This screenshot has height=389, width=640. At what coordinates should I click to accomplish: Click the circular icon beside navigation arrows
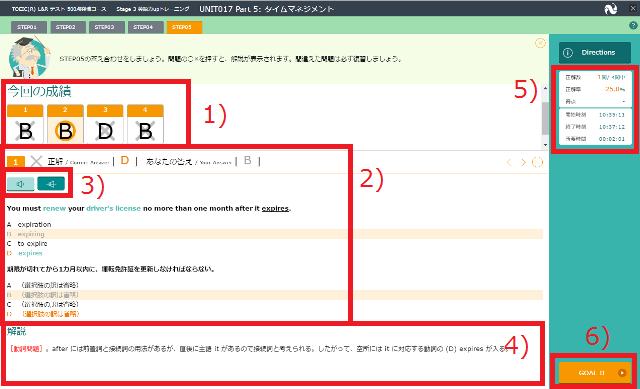point(538,162)
